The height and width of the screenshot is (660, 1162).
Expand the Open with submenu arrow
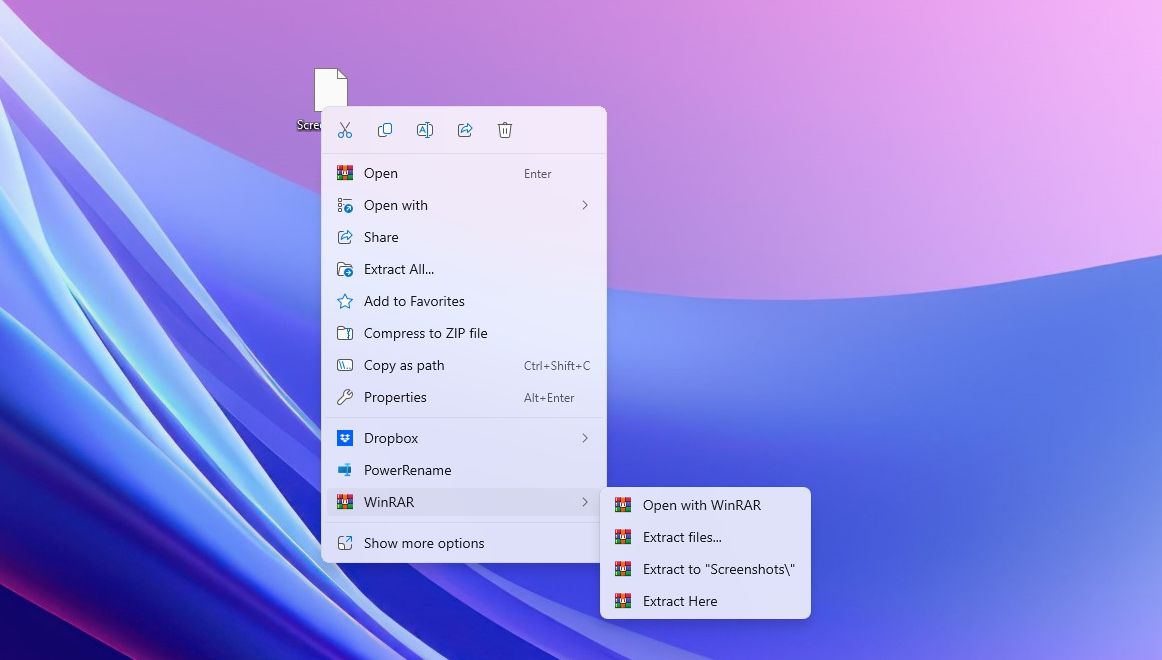point(585,205)
